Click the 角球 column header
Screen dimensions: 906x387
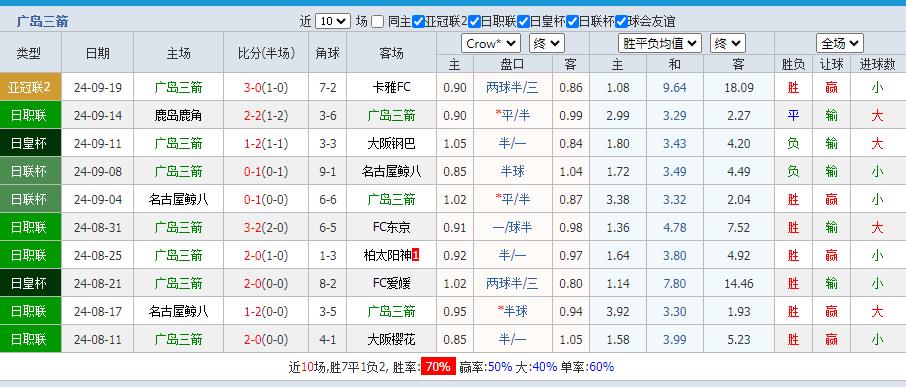pos(328,53)
